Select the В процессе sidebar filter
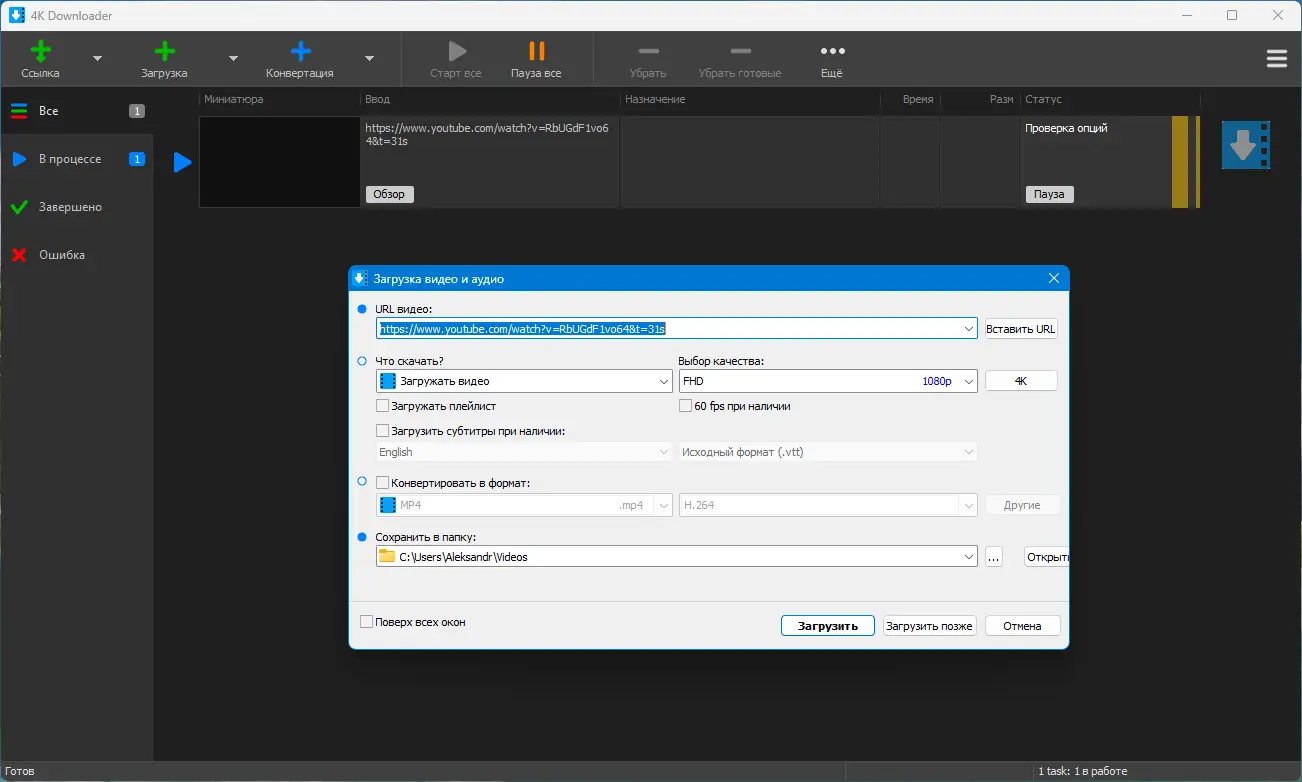Image resolution: width=1302 pixels, height=782 pixels. point(70,159)
